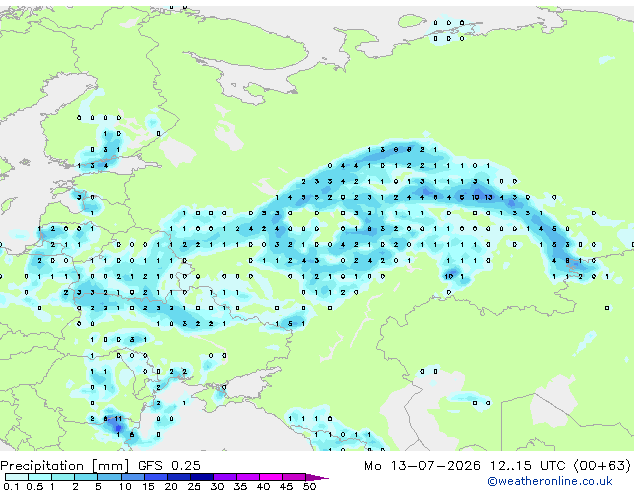Viewport: 634px width, 490px height.
Task: Click the '35' legend scale label
Action: 240,486
